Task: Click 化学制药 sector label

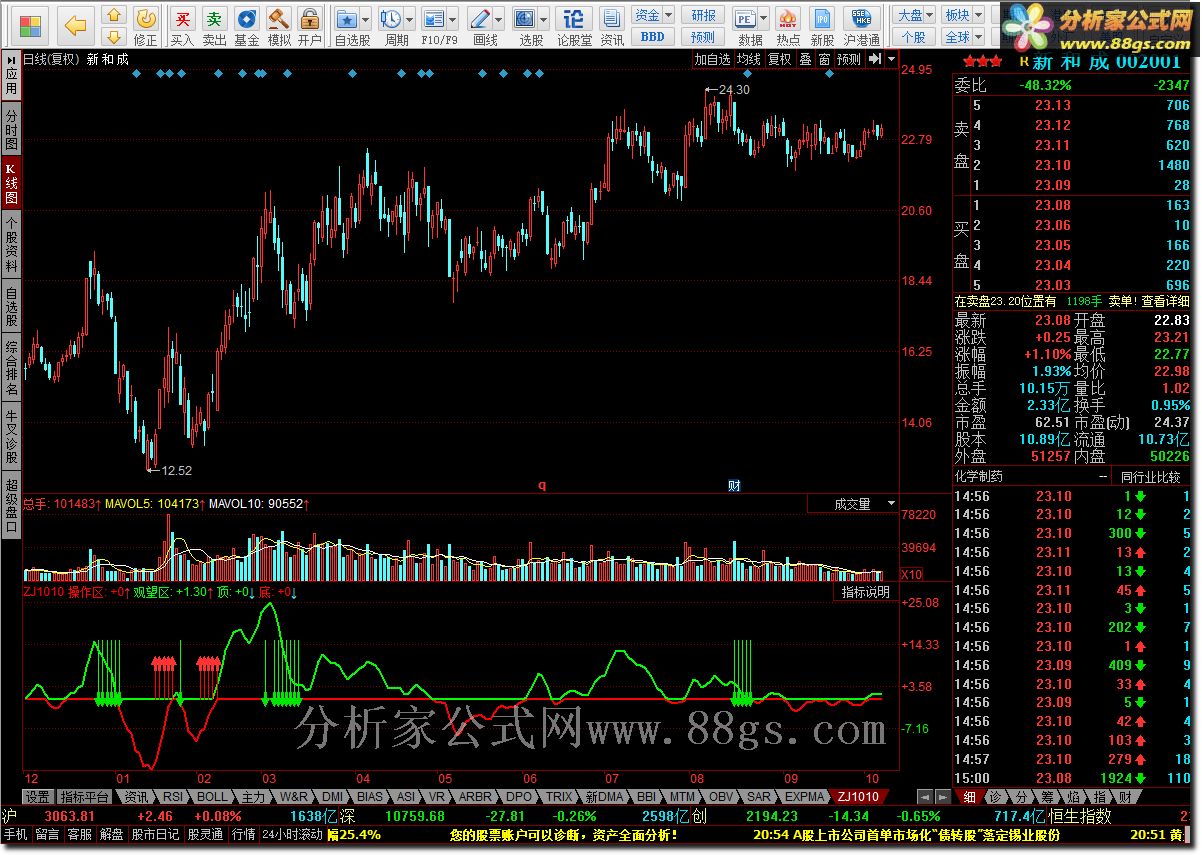Action: (981, 477)
